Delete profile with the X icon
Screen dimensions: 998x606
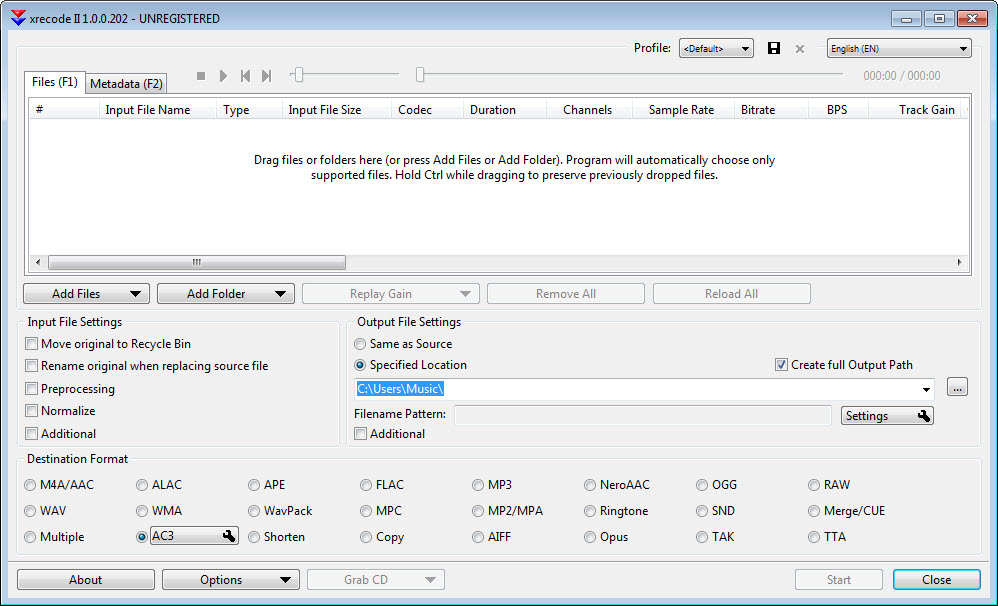pos(800,49)
